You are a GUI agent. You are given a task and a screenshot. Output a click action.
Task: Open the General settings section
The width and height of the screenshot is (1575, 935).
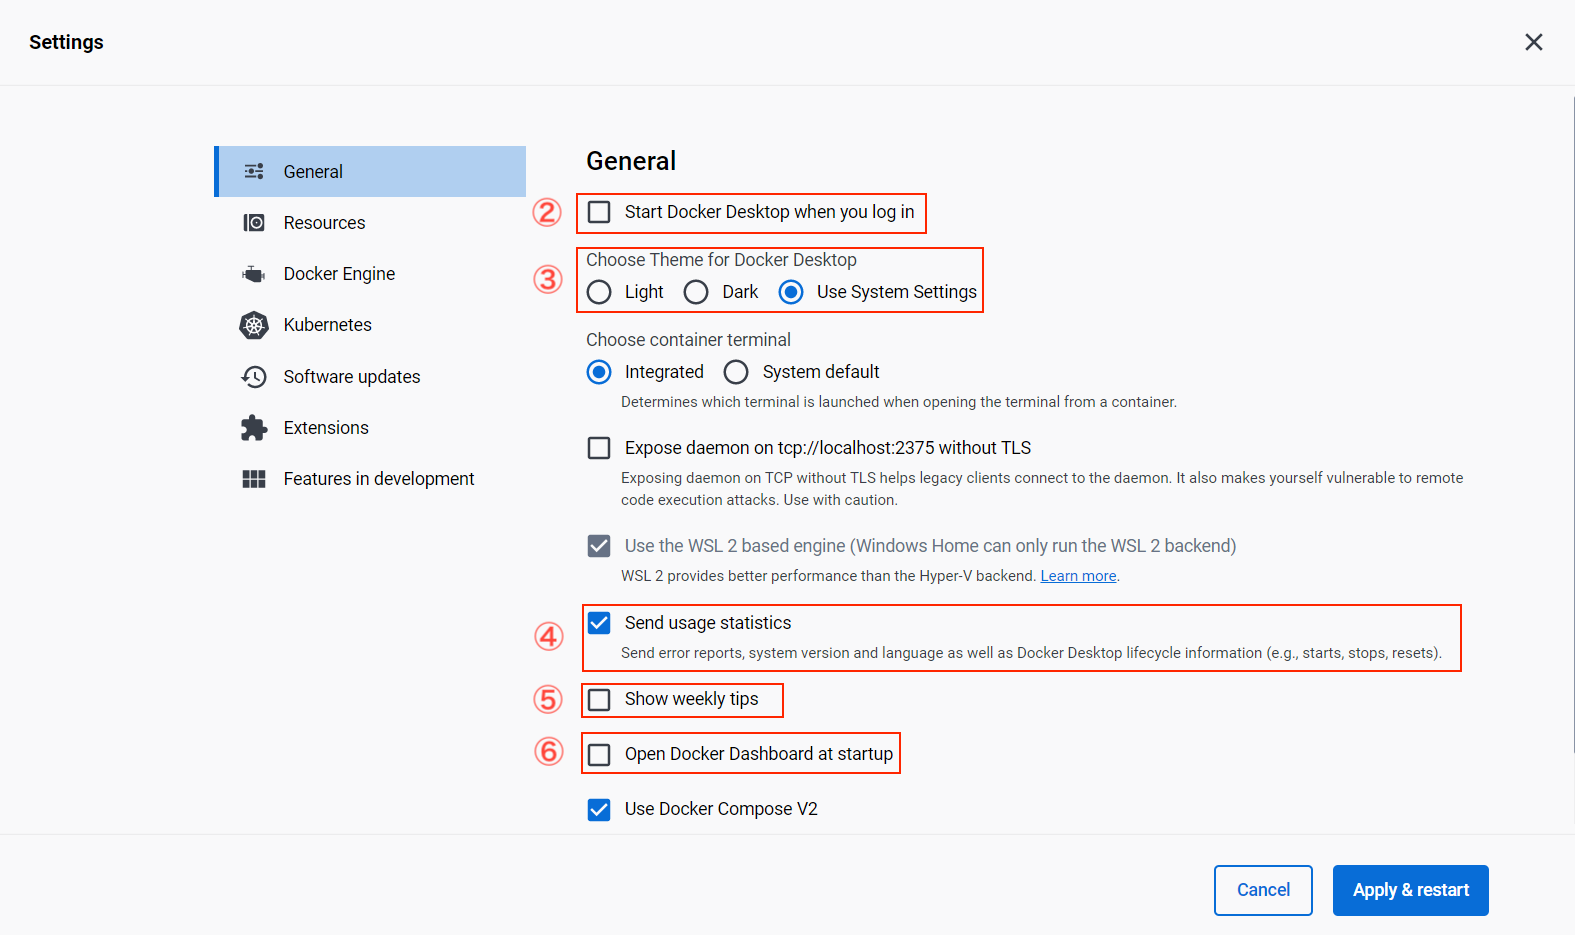(x=371, y=172)
